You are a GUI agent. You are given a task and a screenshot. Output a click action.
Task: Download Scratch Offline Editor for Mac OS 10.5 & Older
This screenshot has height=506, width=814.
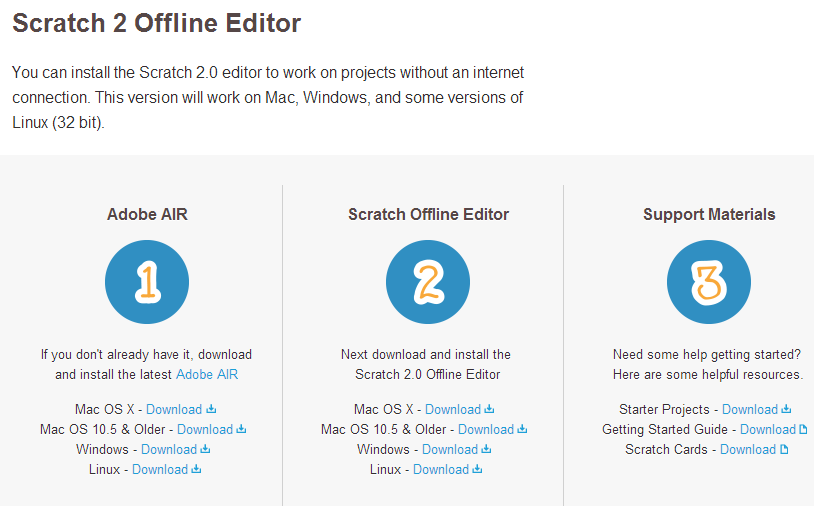[x=485, y=429]
